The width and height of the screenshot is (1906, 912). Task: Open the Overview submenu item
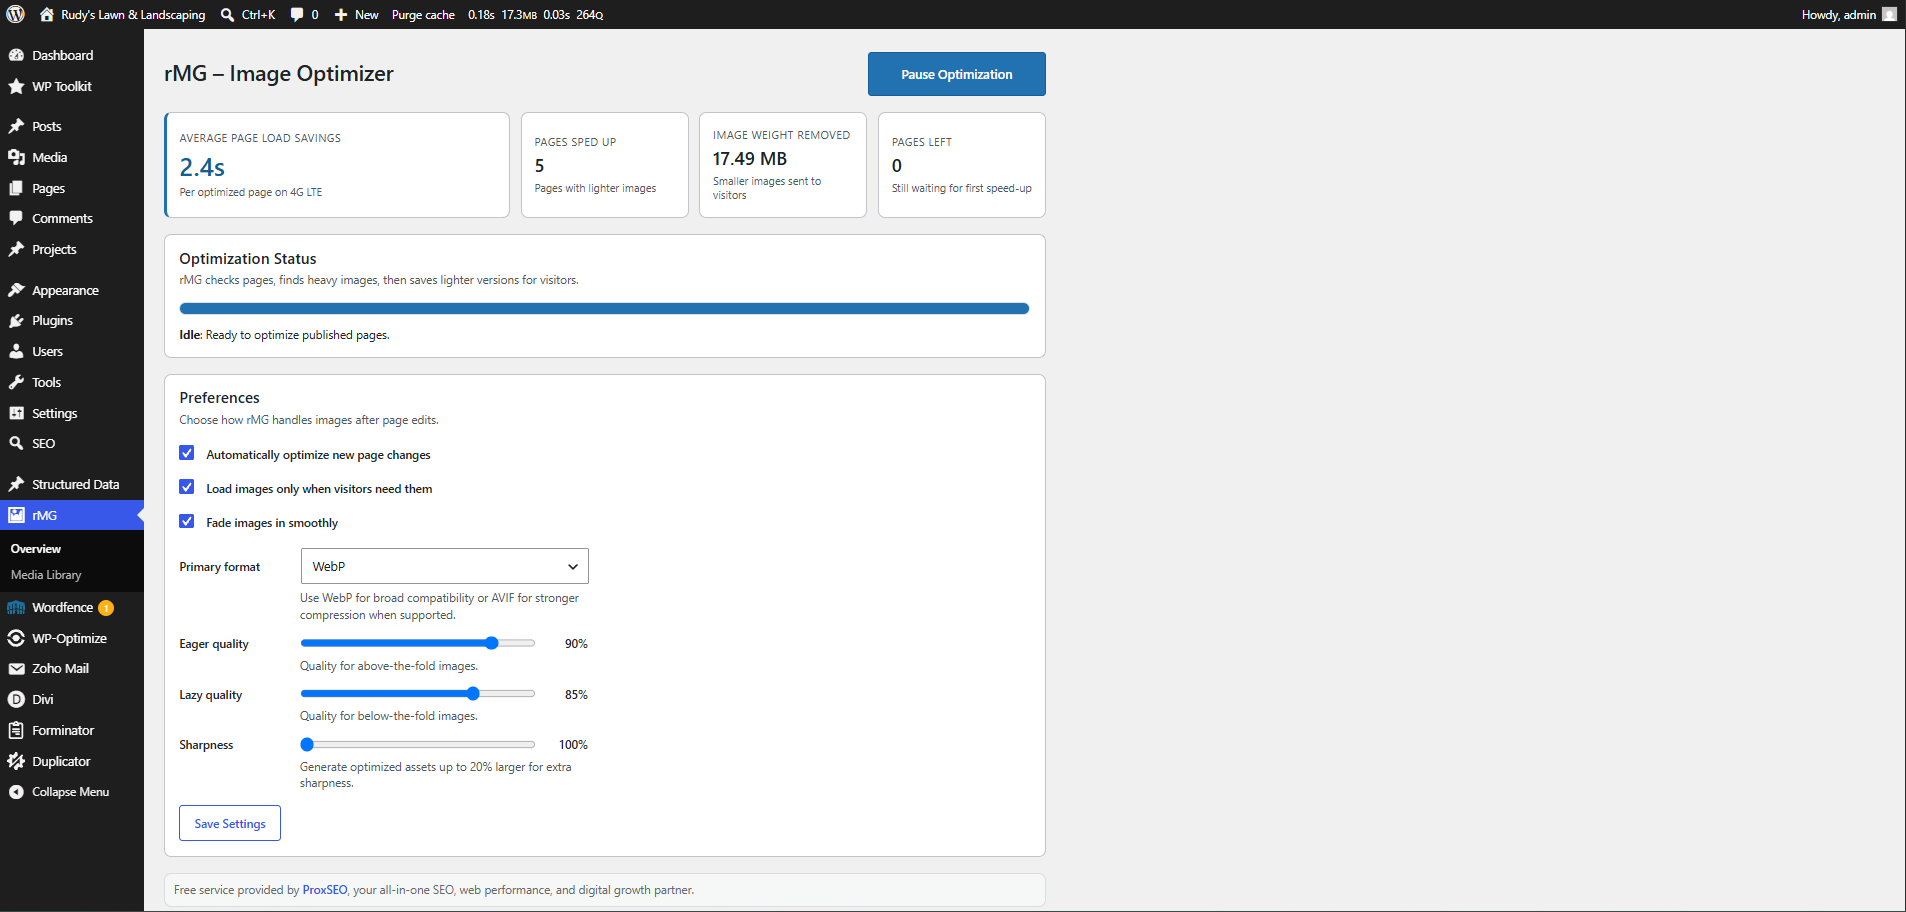click(36, 549)
